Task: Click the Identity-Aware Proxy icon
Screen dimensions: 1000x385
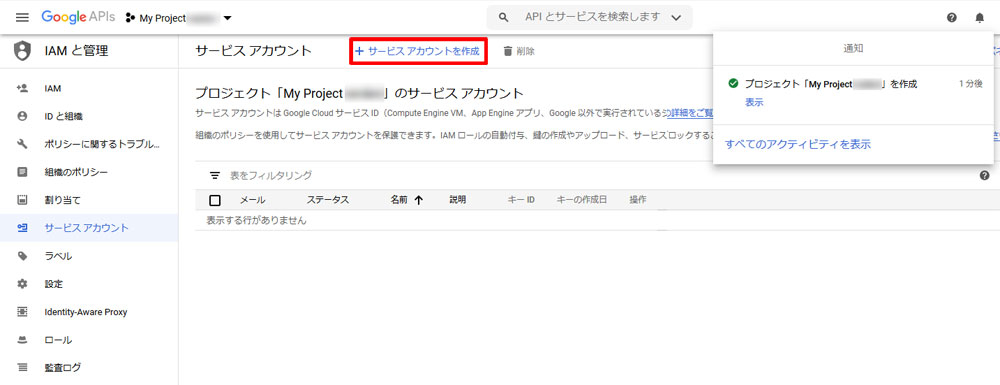Action: pyautogui.click(x=22, y=312)
